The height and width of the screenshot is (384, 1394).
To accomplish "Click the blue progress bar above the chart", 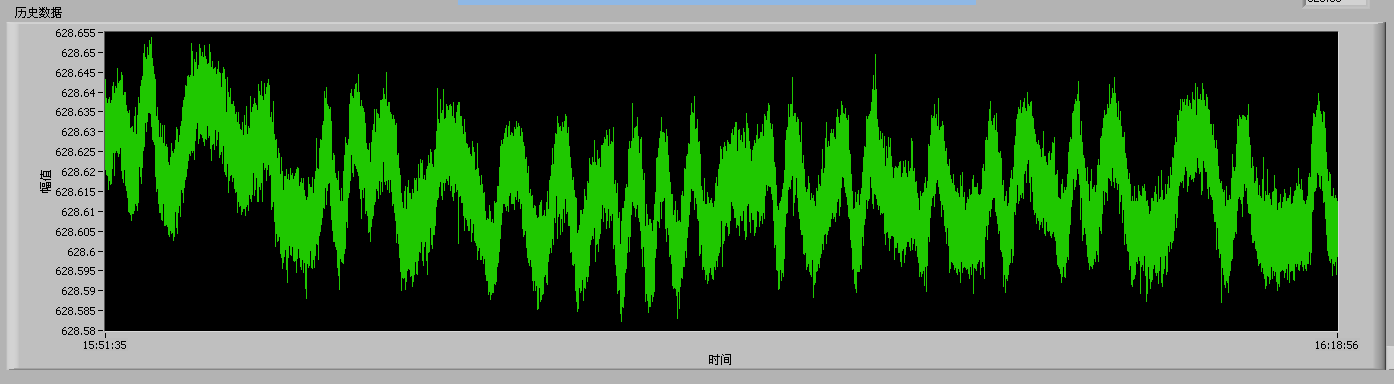I will pos(717,3).
